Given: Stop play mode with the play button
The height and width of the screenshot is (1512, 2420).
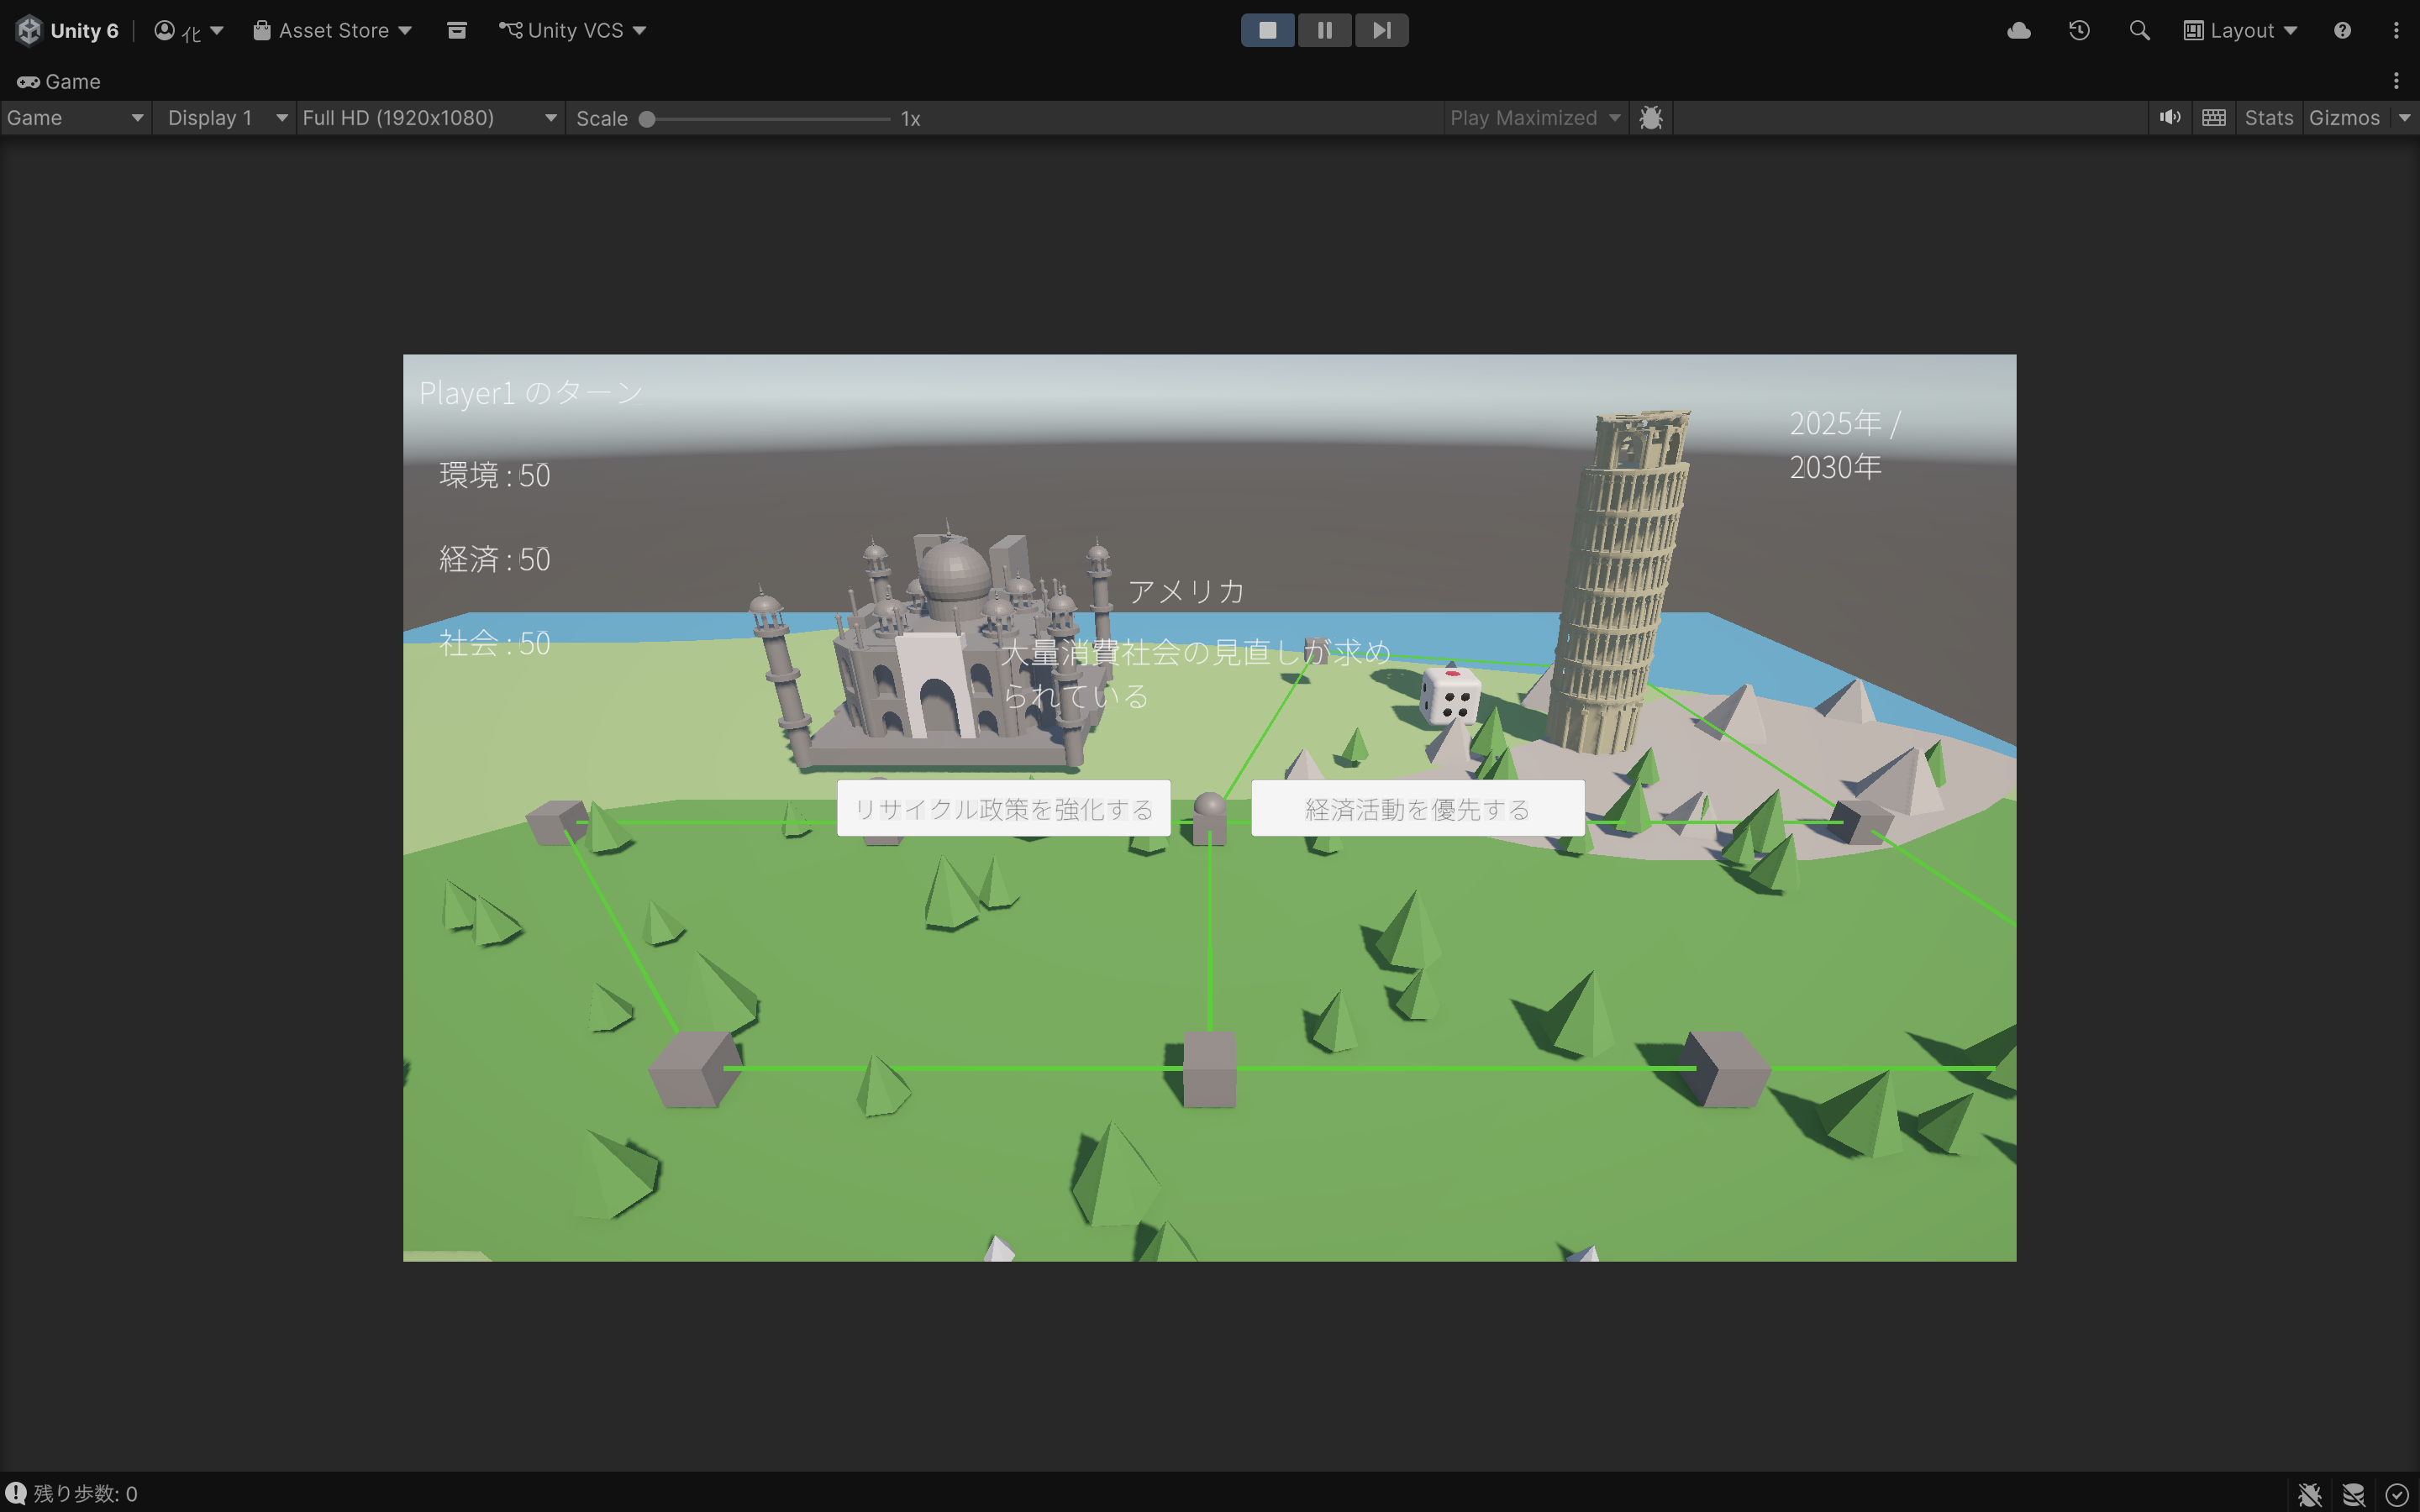Looking at the screenshot, I should pyautogui.click(x=1267, y=30).
